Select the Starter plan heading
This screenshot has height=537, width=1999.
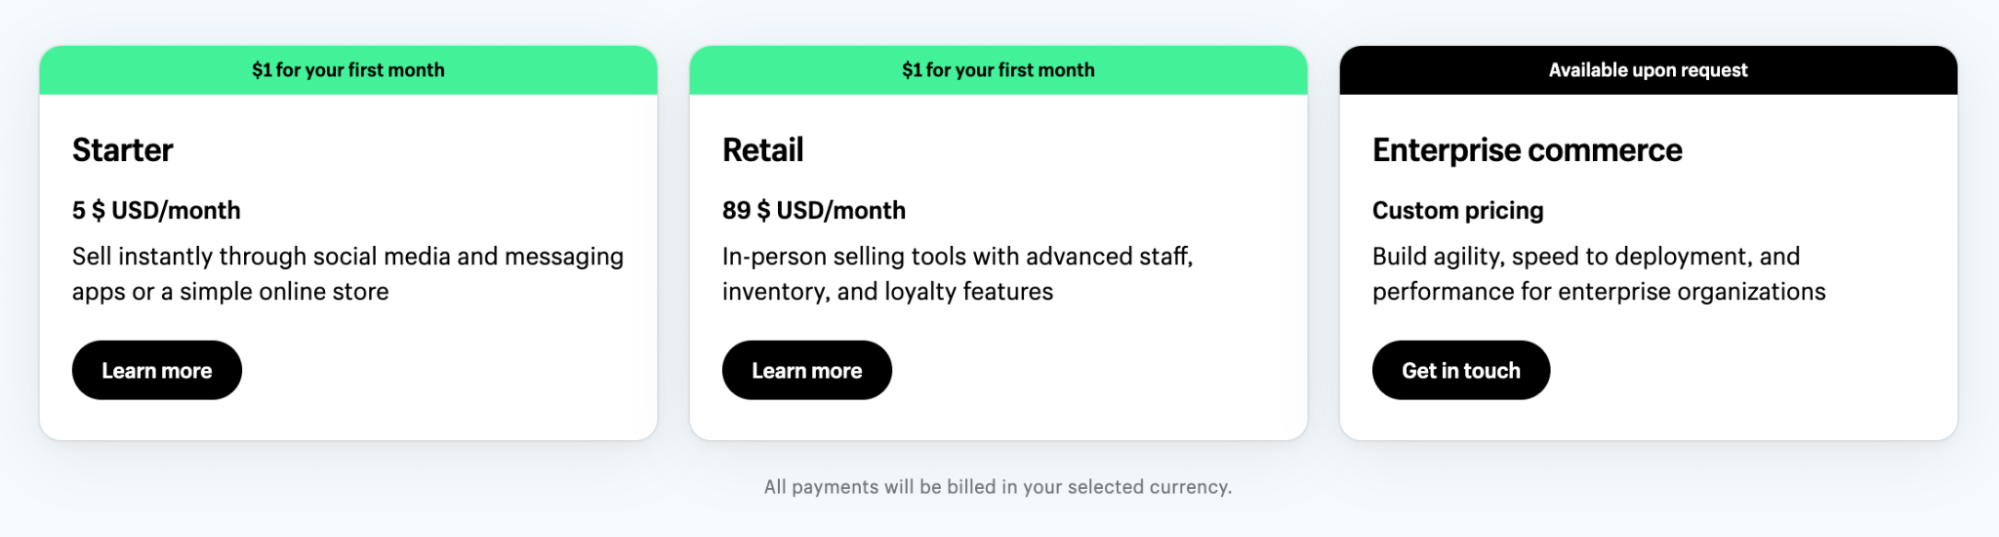pyautogui.click(x=123, y=150)
